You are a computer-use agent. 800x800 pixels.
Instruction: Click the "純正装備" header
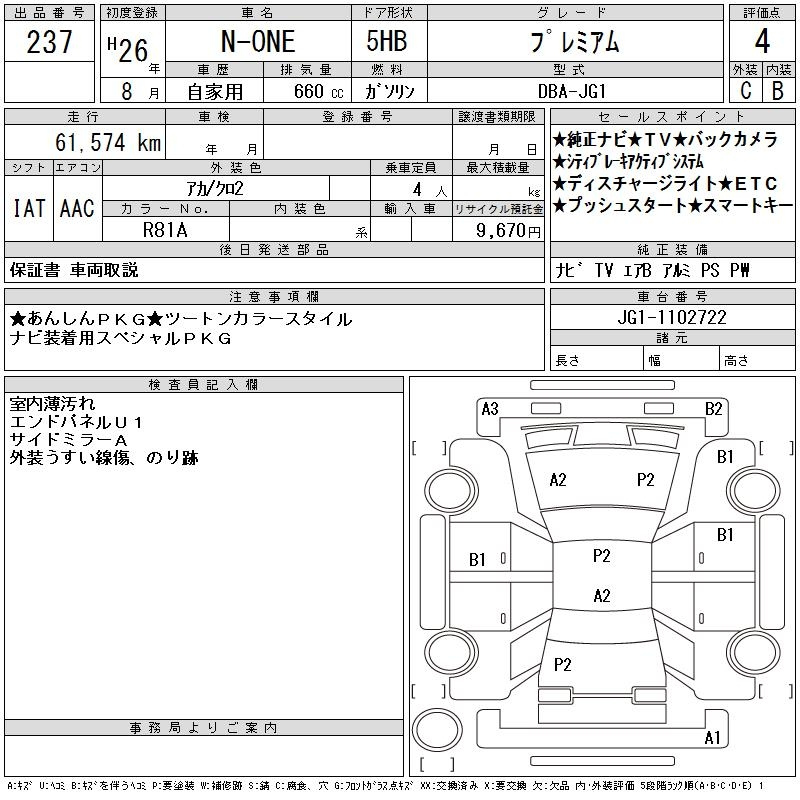click(672, 250)
